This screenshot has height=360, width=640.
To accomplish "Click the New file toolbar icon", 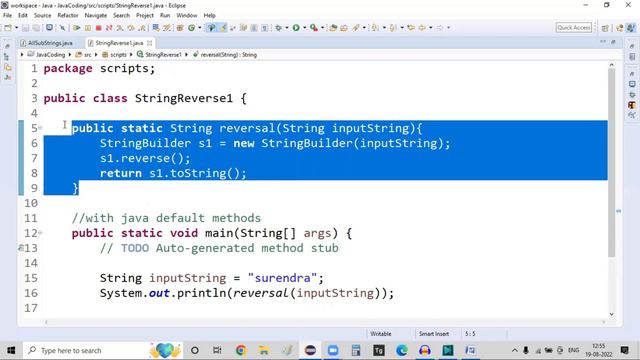I will coord(8,28).
